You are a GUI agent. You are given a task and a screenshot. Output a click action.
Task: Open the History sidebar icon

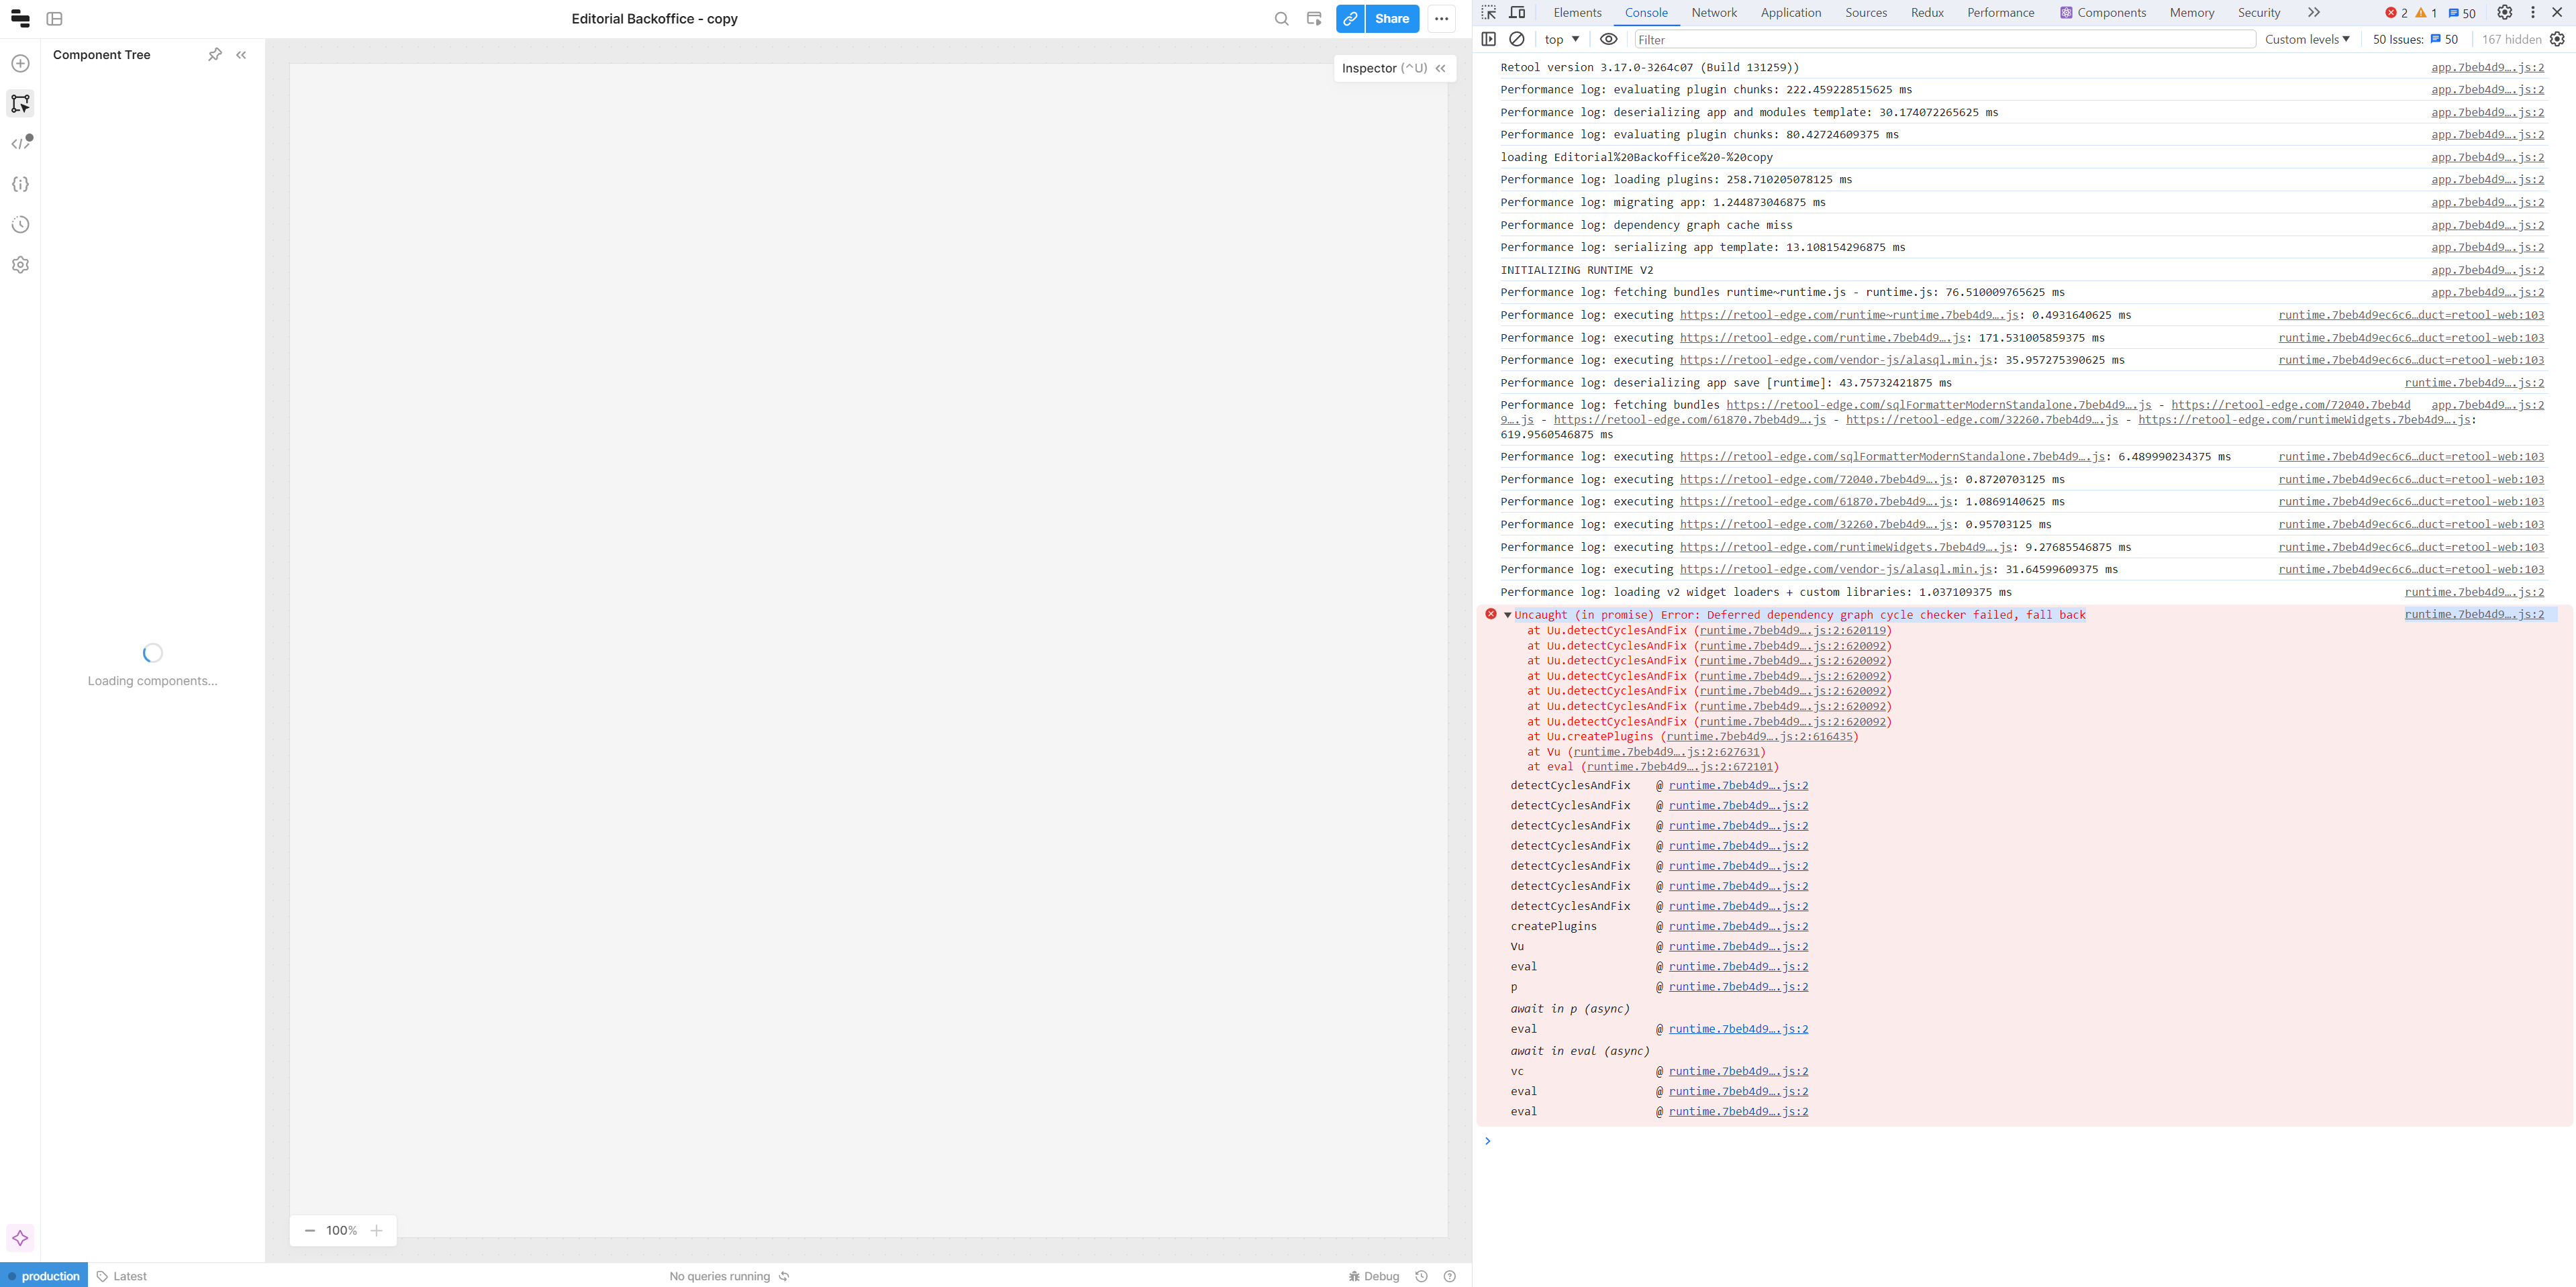20,224
